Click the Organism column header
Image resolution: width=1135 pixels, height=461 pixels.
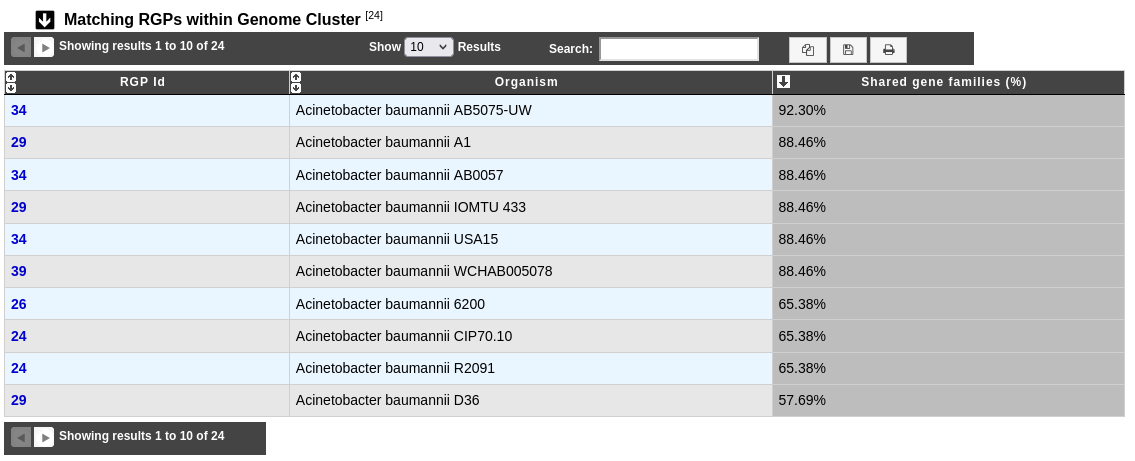[x=526, y=82]
